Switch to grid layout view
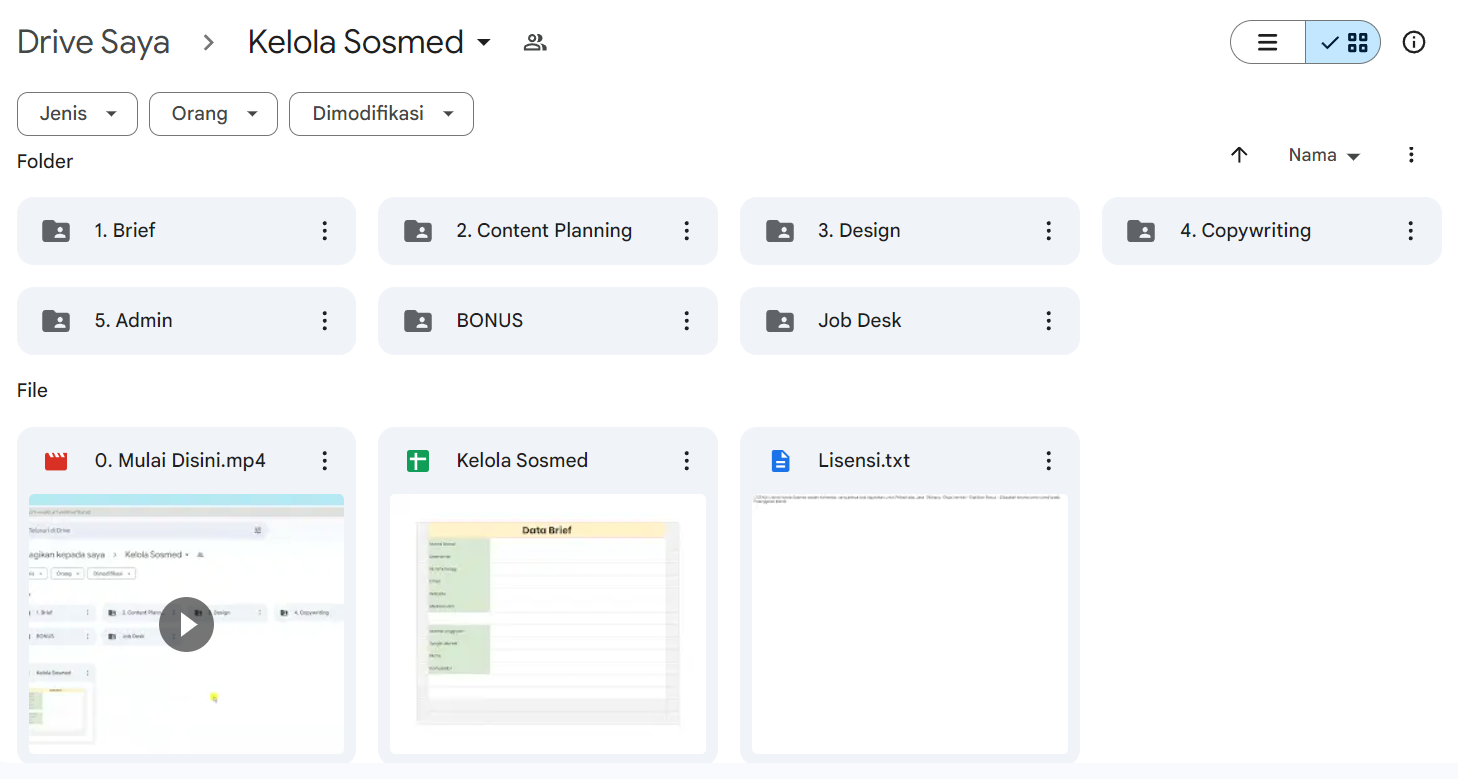The width and height of the screenshot is (1458, 779). (1344, 42)
